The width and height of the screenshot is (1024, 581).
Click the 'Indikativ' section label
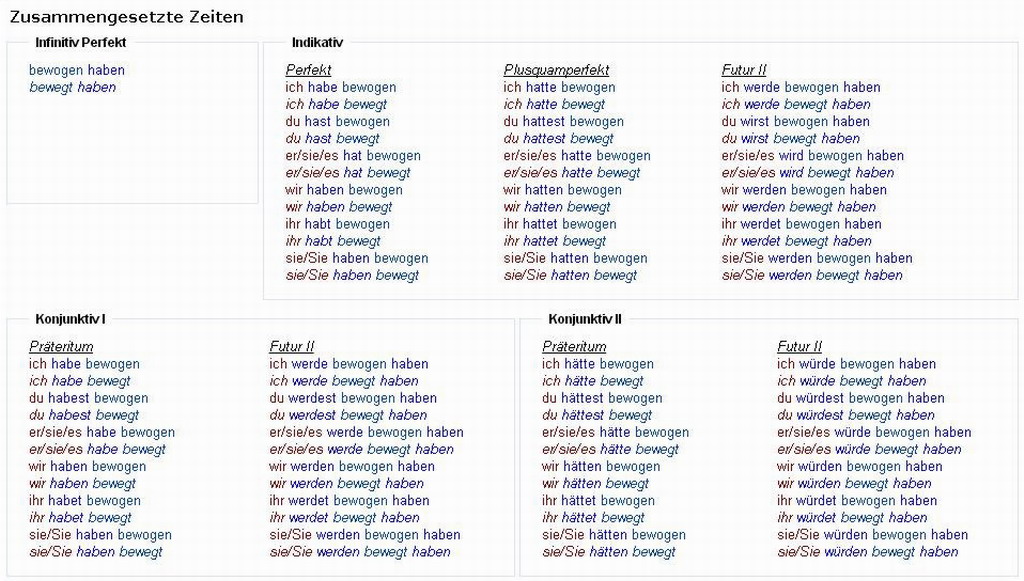tap(317, 42)
